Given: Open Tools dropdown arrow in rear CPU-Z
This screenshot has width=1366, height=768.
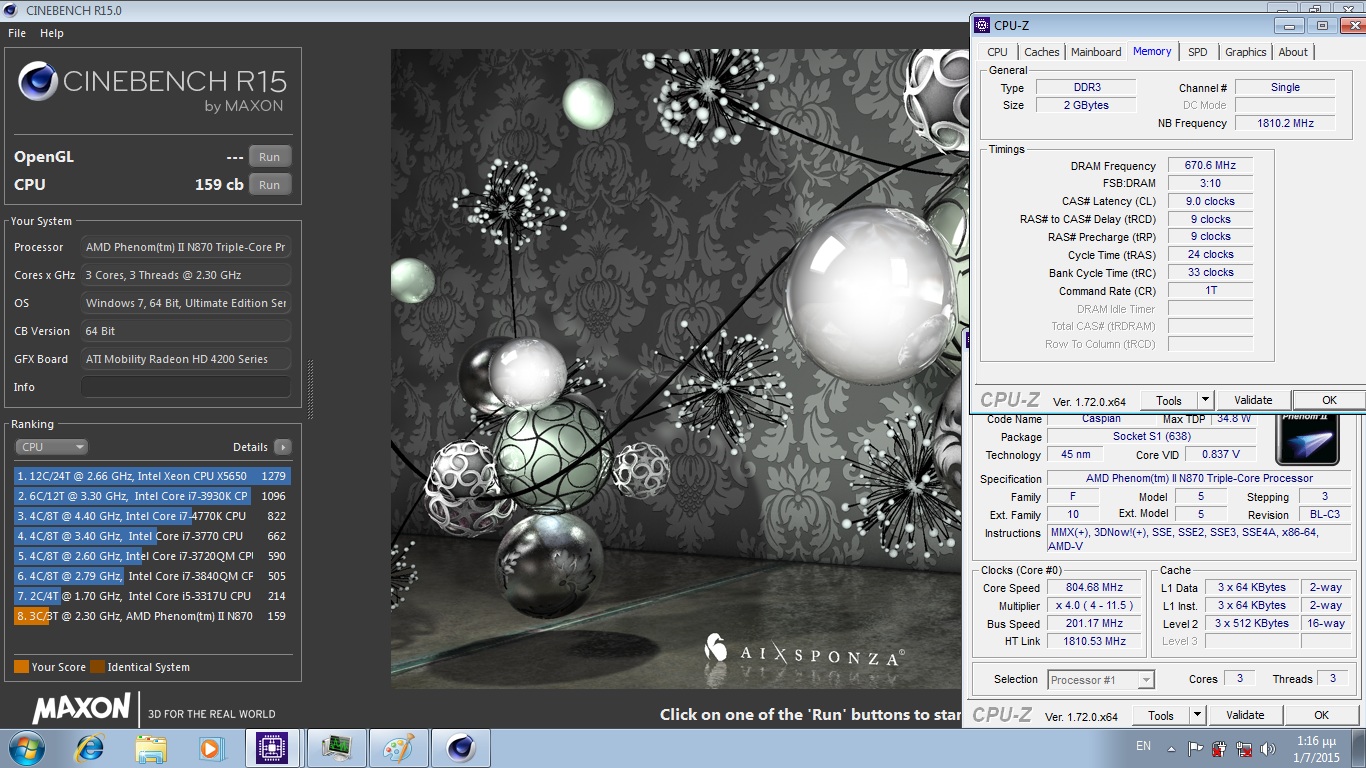Looking at the screenshot, I should 1197,715.
